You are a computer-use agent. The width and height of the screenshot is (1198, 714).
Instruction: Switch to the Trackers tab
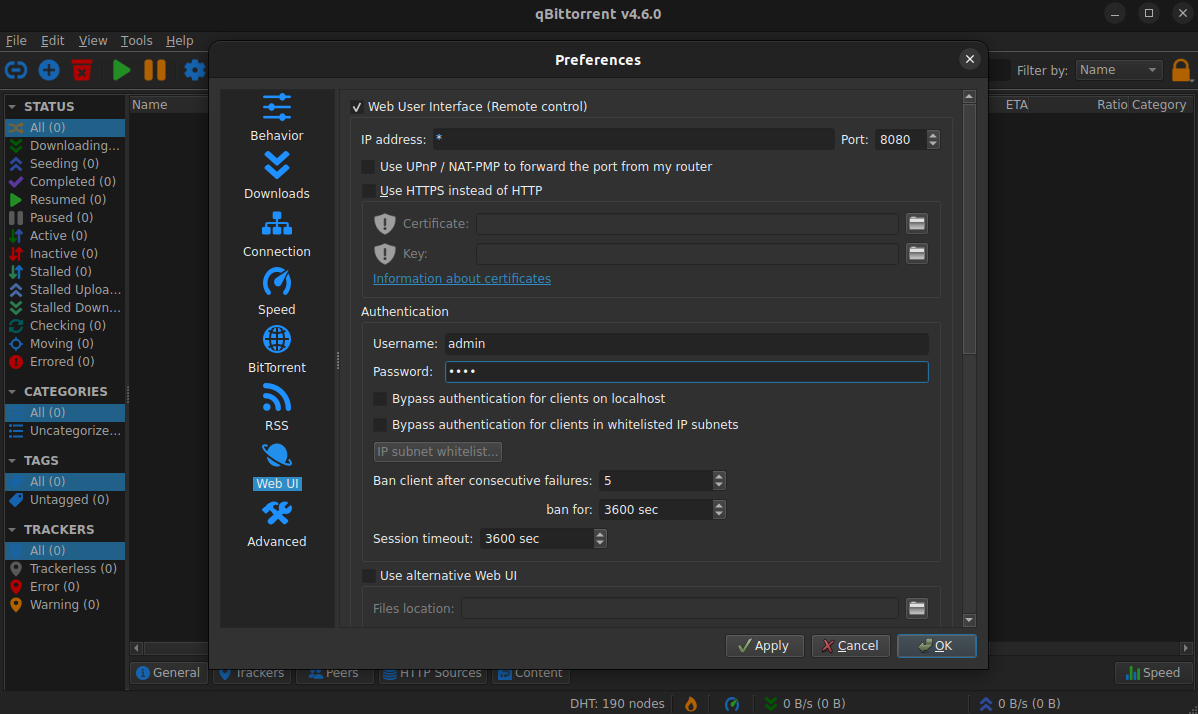pos(251,672)
